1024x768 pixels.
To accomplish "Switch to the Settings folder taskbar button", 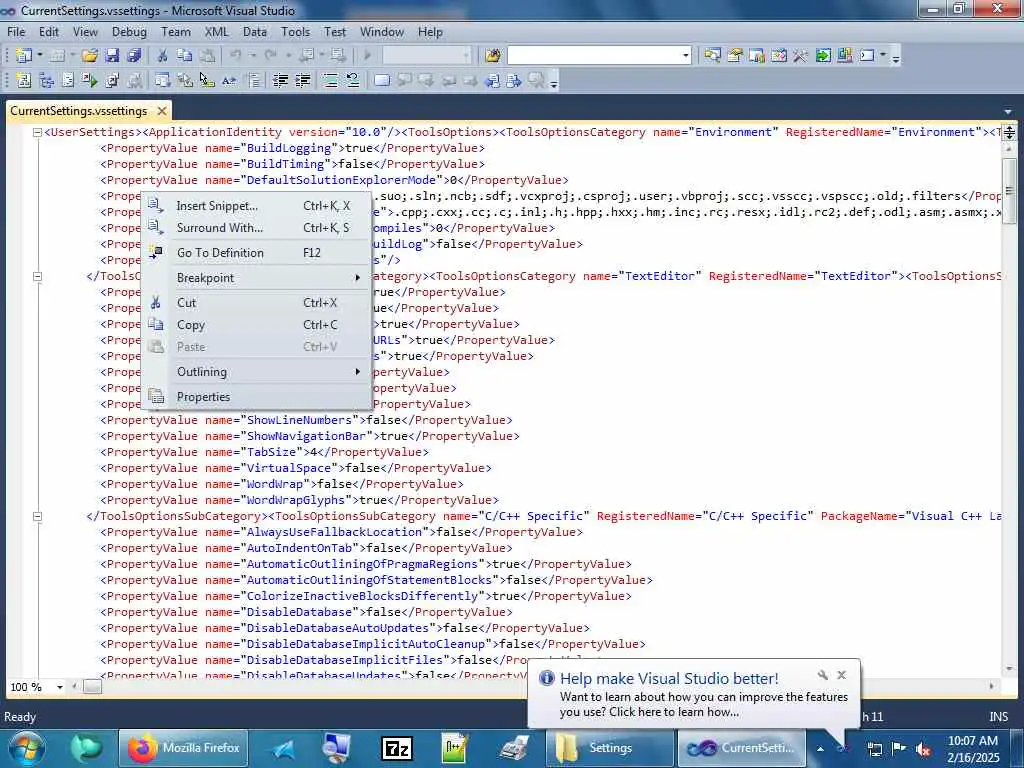I will [x=610, y=748].
